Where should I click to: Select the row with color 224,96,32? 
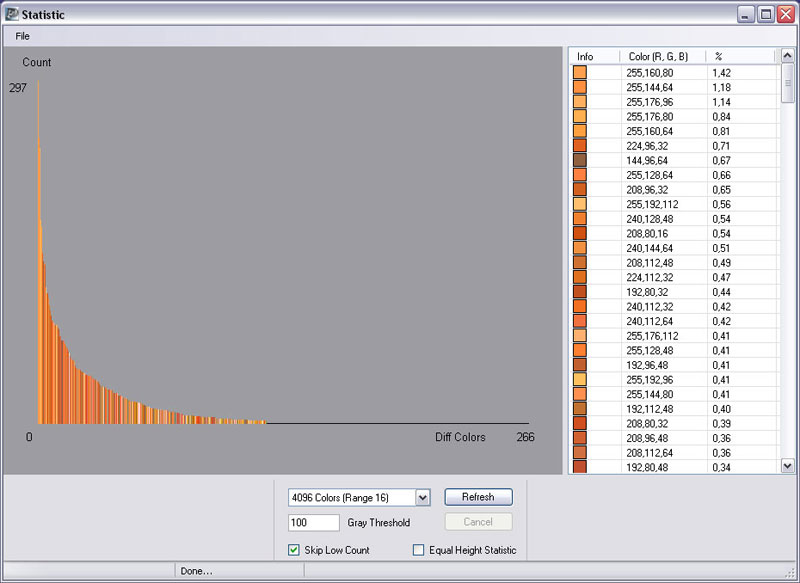pos(650,145)
